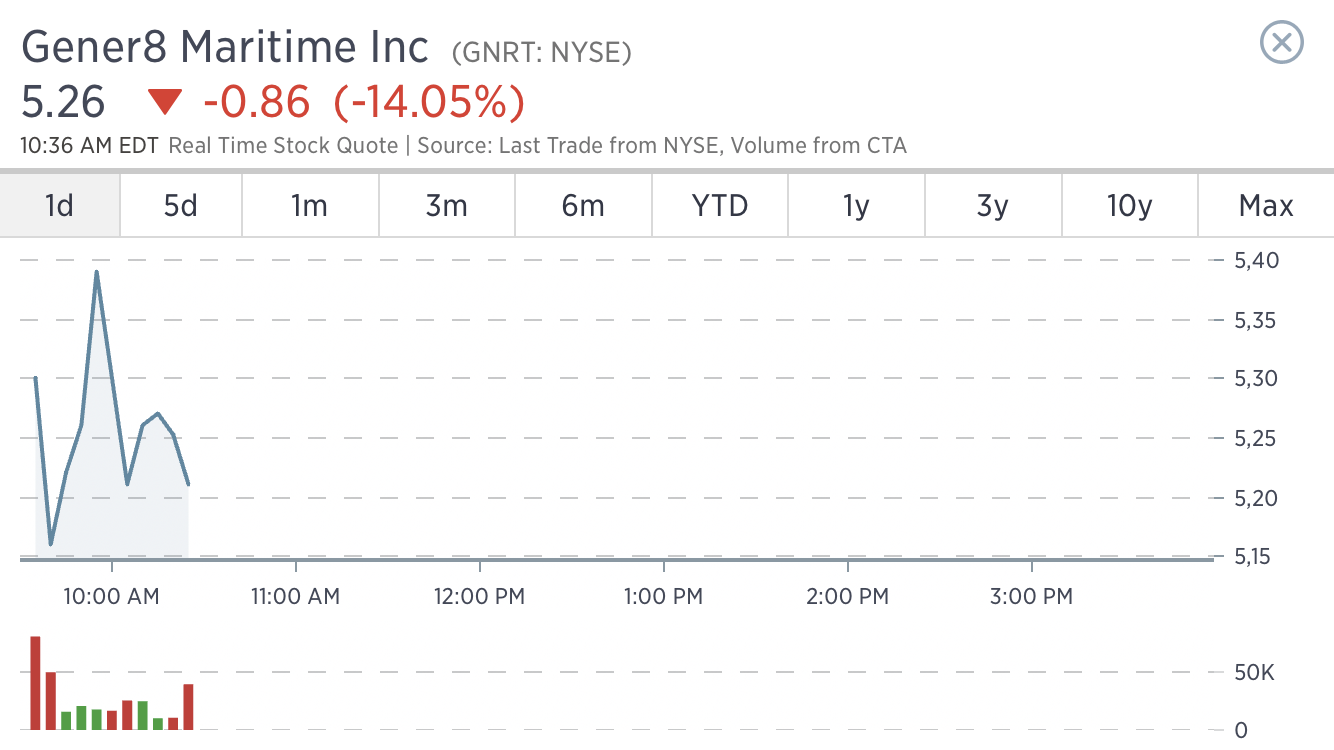Show the 3m price chart
Screen dimensions: 1334x750
(447, 206)
